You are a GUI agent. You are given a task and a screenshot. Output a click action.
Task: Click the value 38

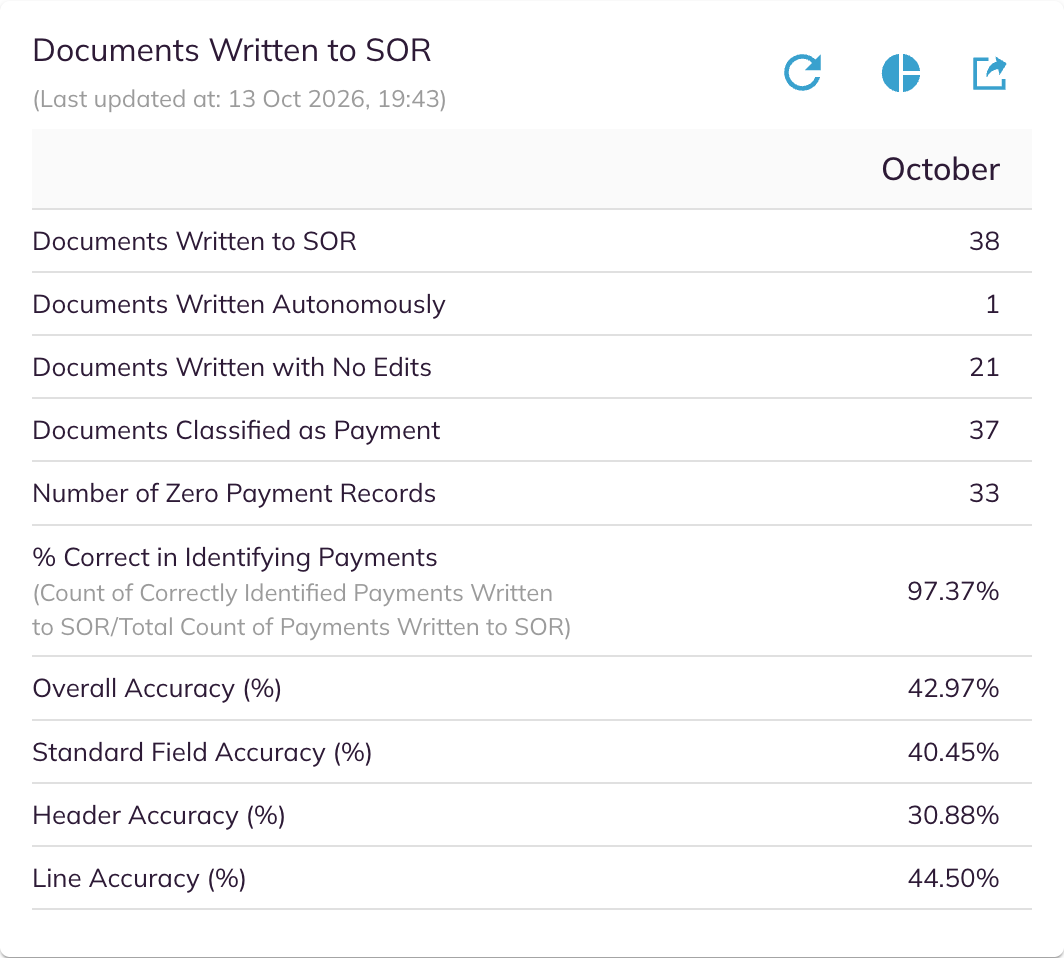(984, 241)
